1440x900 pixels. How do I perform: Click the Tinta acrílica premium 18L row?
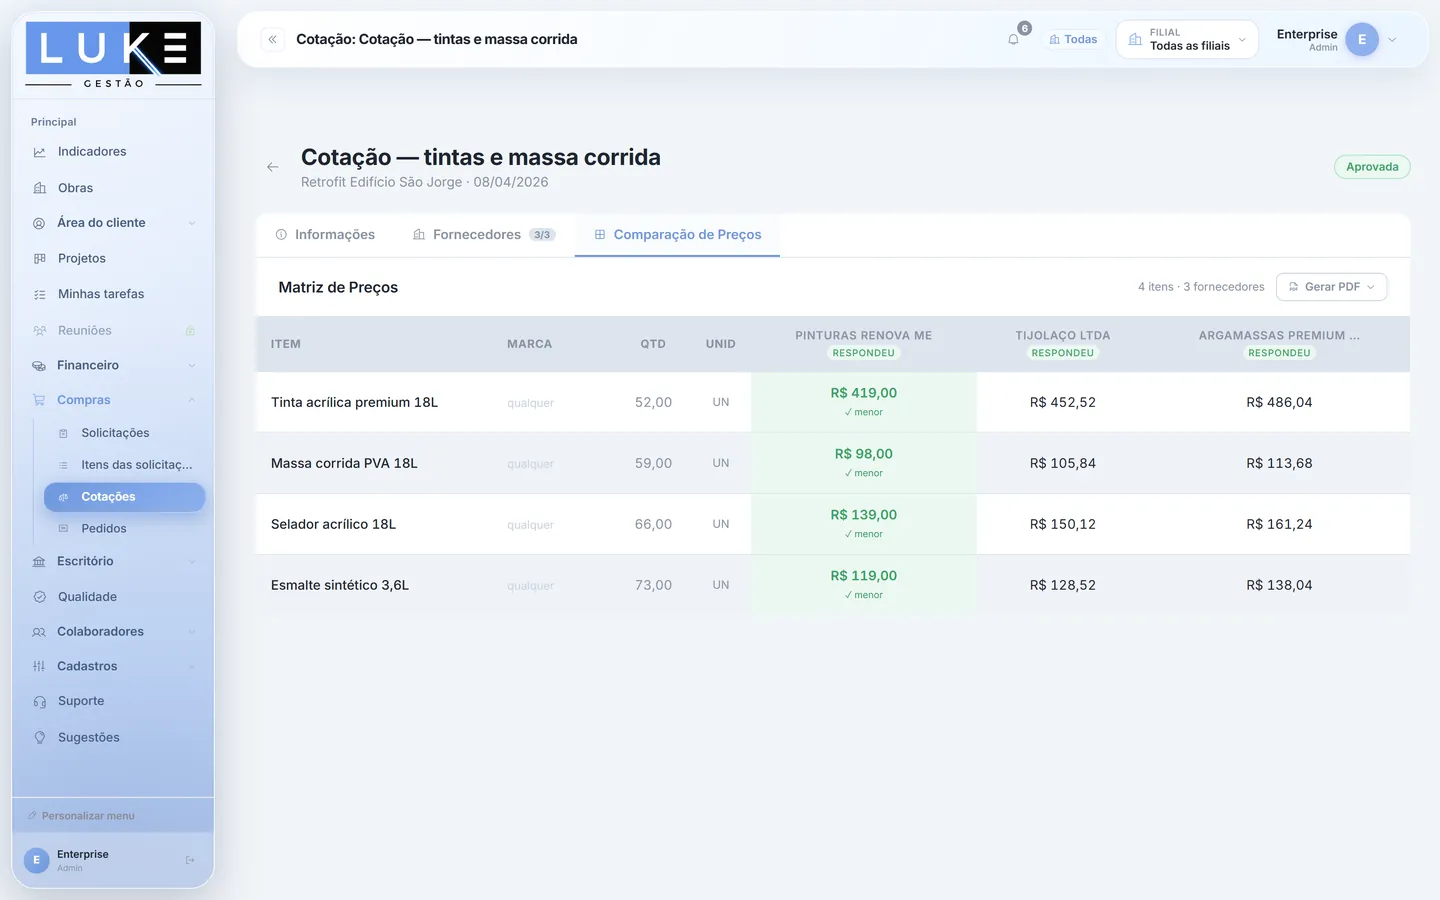coord(833,402)
